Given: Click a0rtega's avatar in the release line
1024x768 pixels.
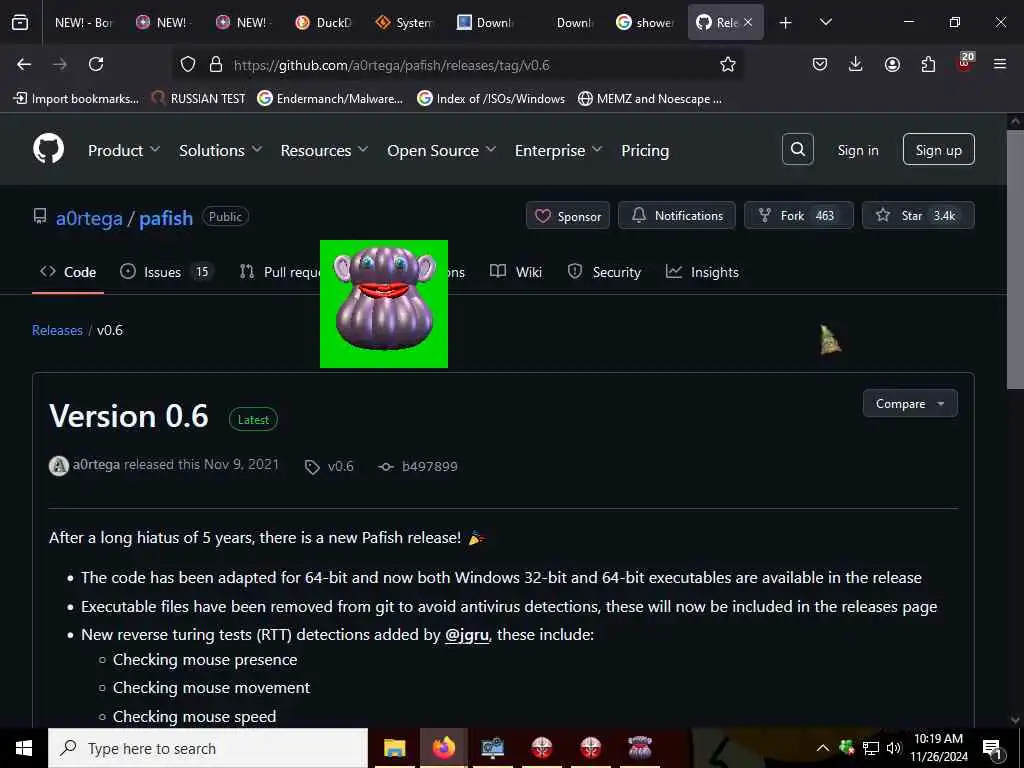Looking at the screenshot, I should [x=59, y=466].
